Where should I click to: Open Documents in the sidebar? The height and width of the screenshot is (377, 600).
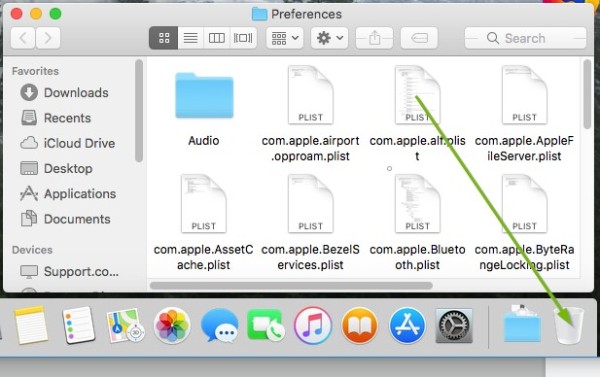click(65, 219)
